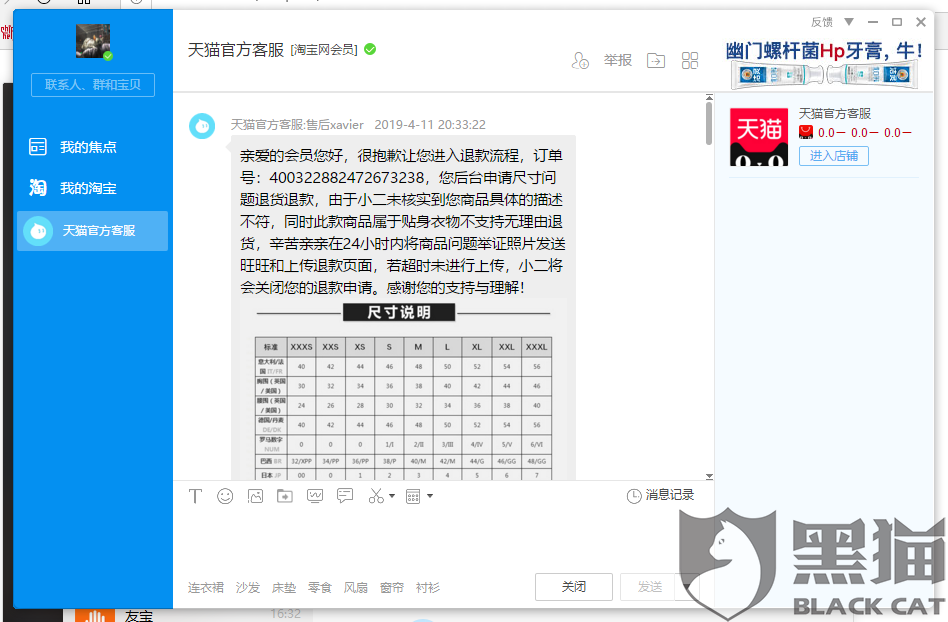Image resolution: width=948 pixels, height=622 pixels.
Task: Open the font formatting T tool
Action: (x=195, y=496)
